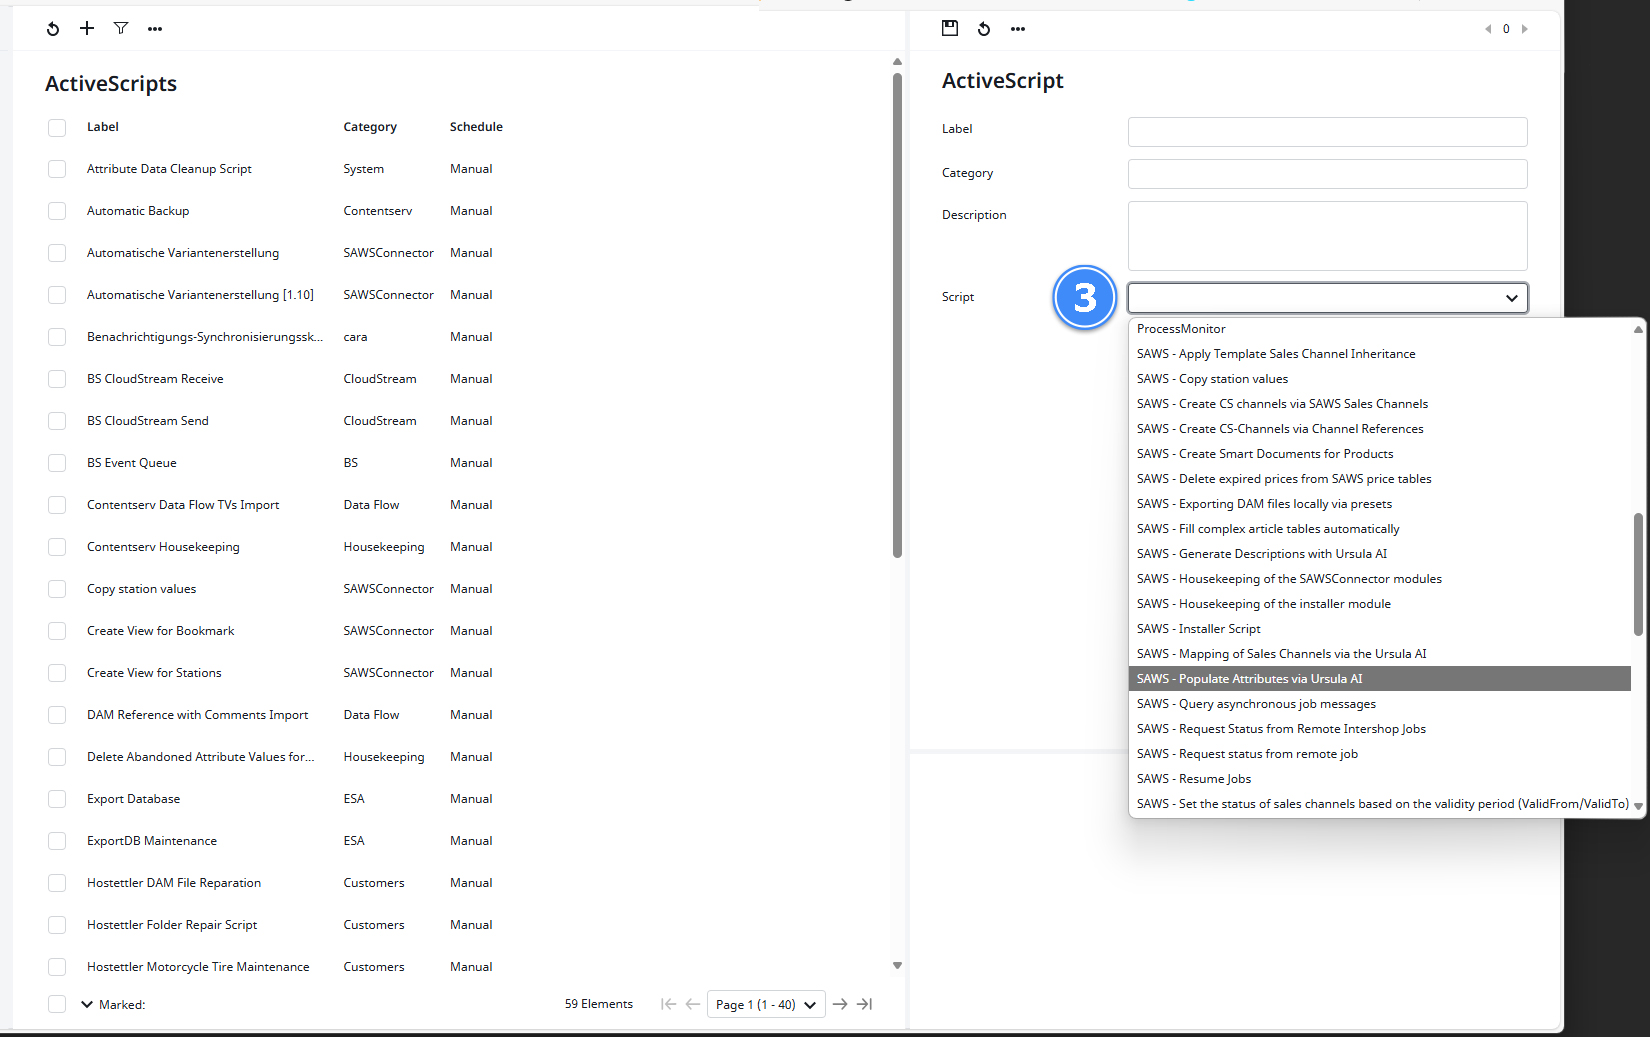The image size is (1650, 1037).
Task: Open the Script dropdown field
Action: [x=1327, y=298]
